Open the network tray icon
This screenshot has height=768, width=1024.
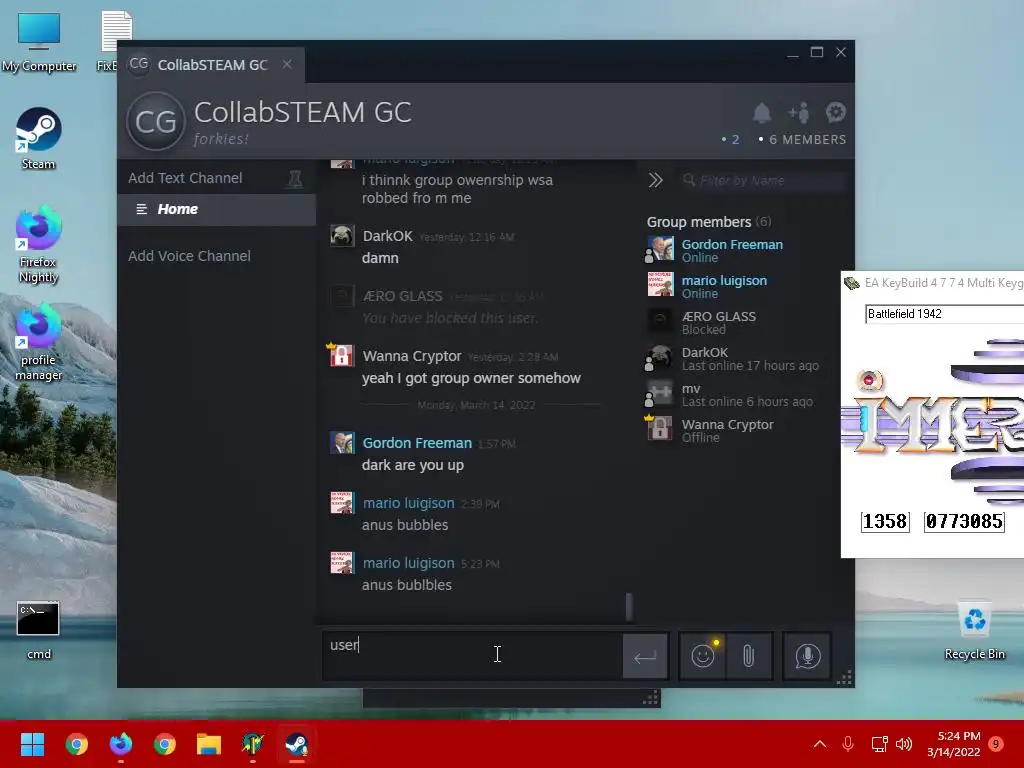[879, 744]
